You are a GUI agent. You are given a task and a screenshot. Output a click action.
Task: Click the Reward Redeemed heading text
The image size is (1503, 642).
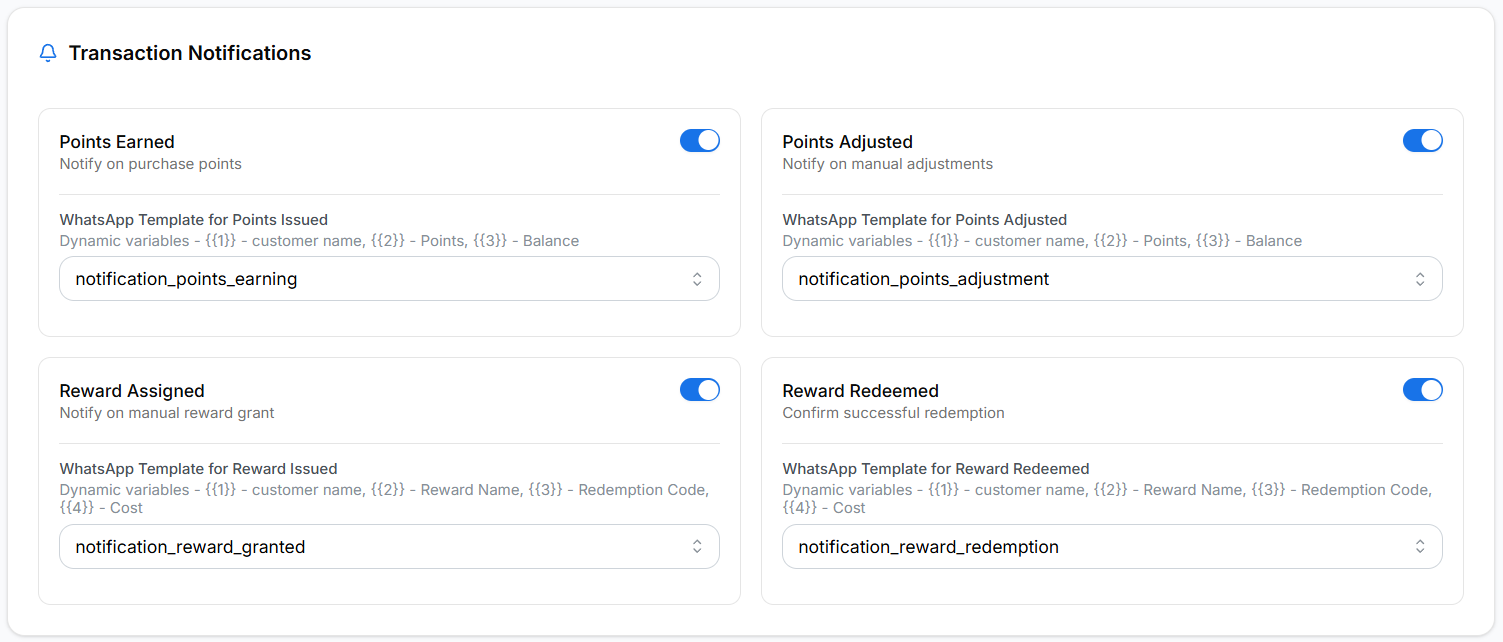click(859, 391)
